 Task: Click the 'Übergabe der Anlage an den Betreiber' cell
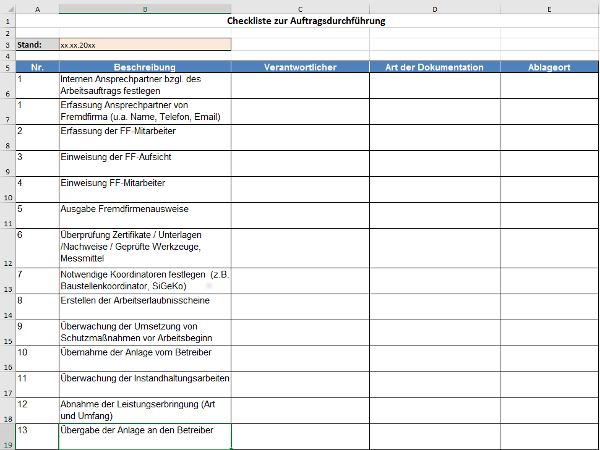tap(144, 436)
